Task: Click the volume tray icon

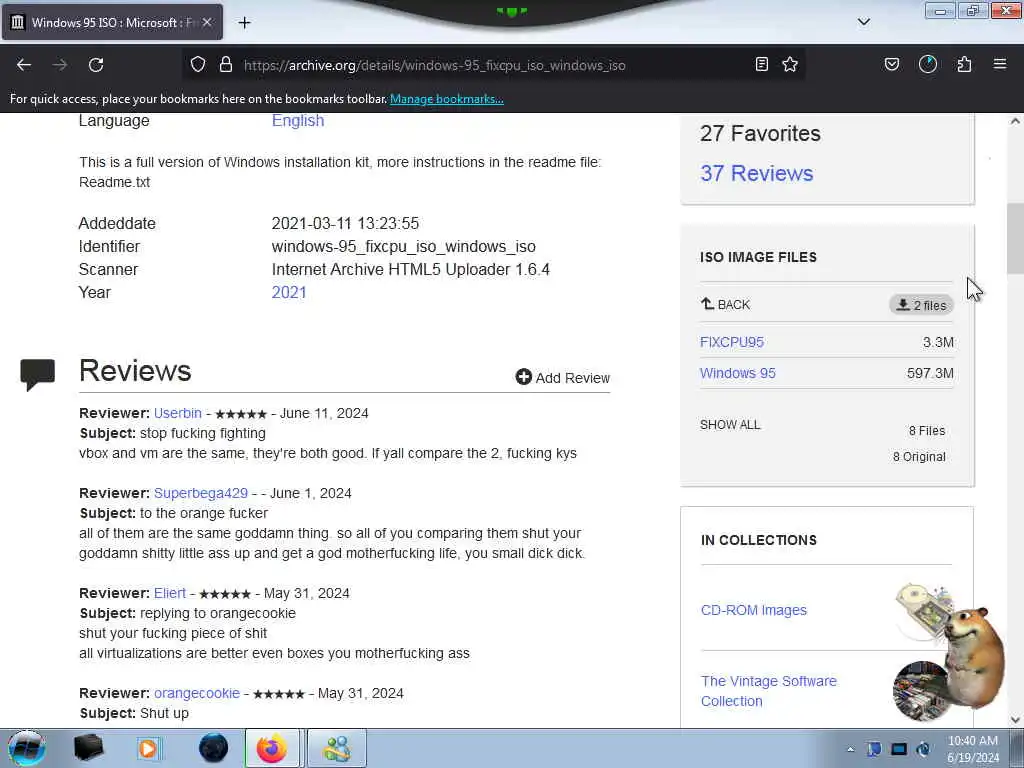Action: (x=923, y=749)
